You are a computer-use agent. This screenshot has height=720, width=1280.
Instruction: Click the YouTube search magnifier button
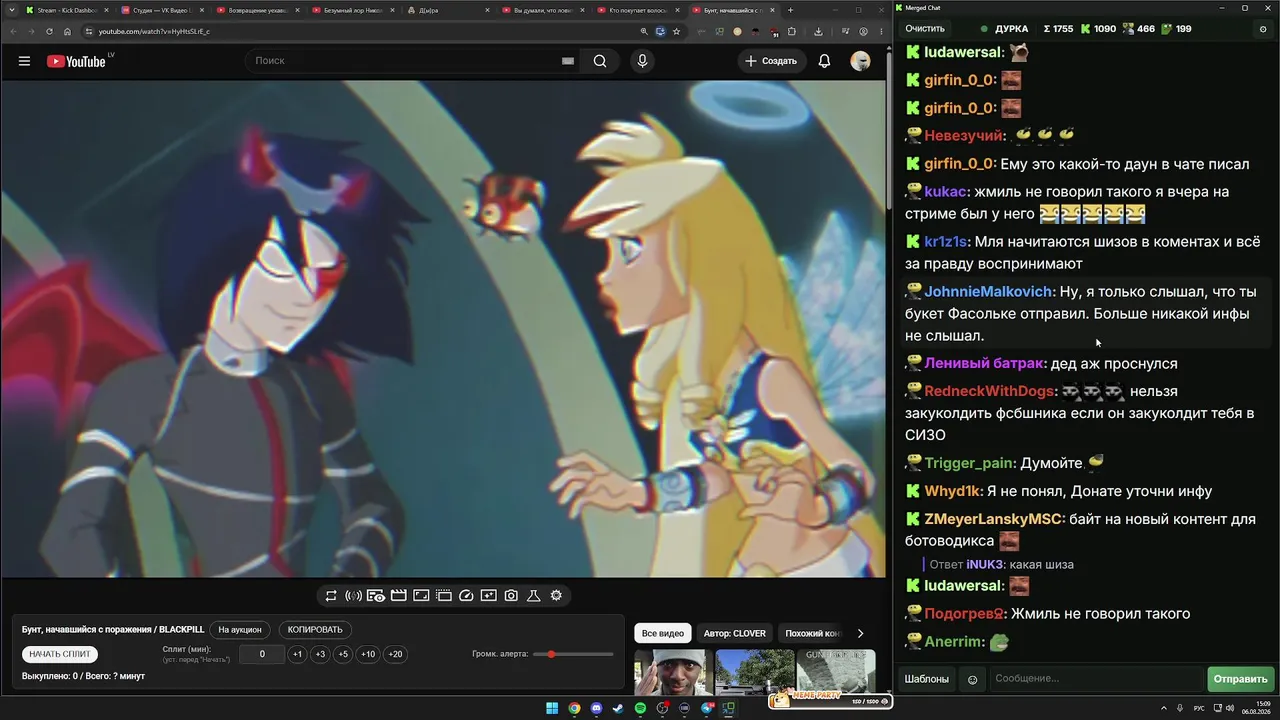click(x=600, y=61)
